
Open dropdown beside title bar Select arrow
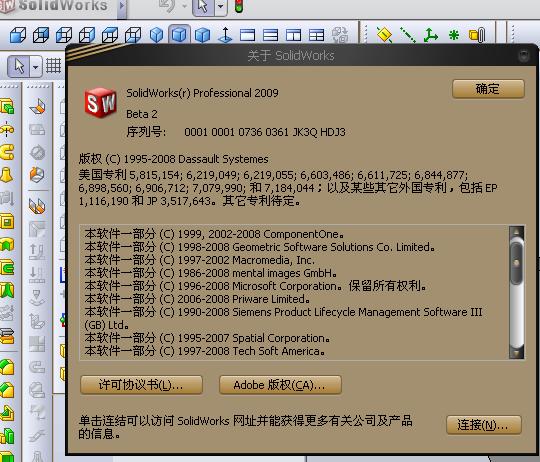tap(221, 7)
